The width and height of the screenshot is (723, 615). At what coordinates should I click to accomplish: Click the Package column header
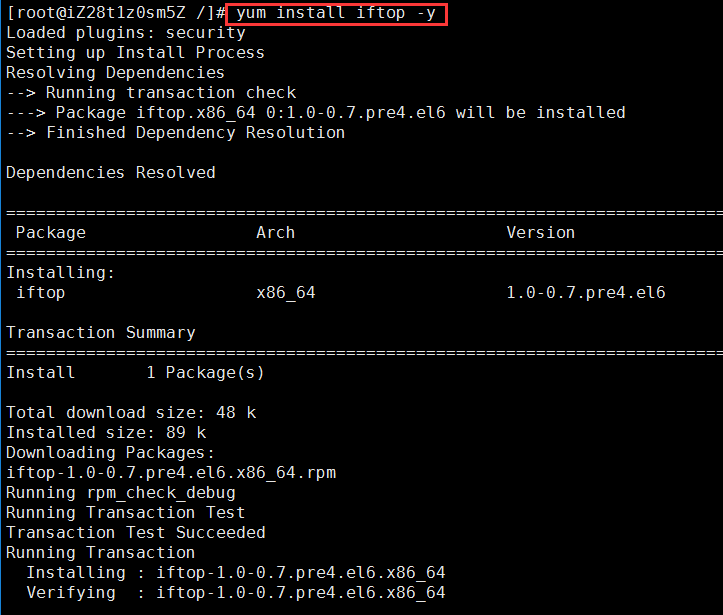pos(50,233)
